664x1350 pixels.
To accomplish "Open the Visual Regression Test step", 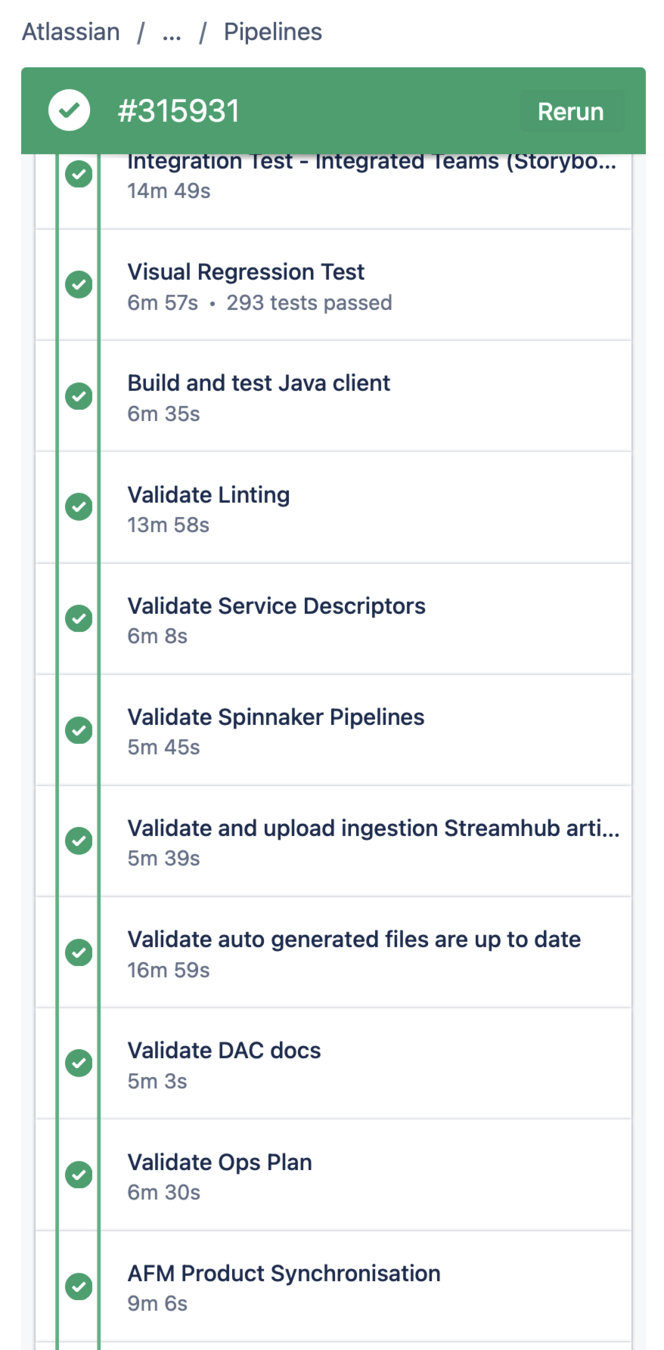I will click(246, 272).
